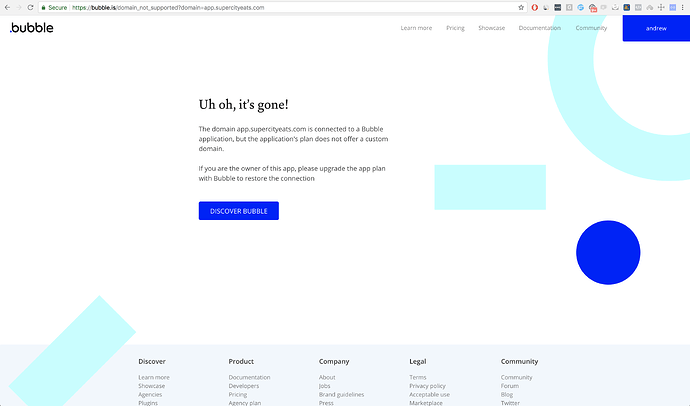
Task: Bookmark this page with the star icon
Action: point(521,7)
